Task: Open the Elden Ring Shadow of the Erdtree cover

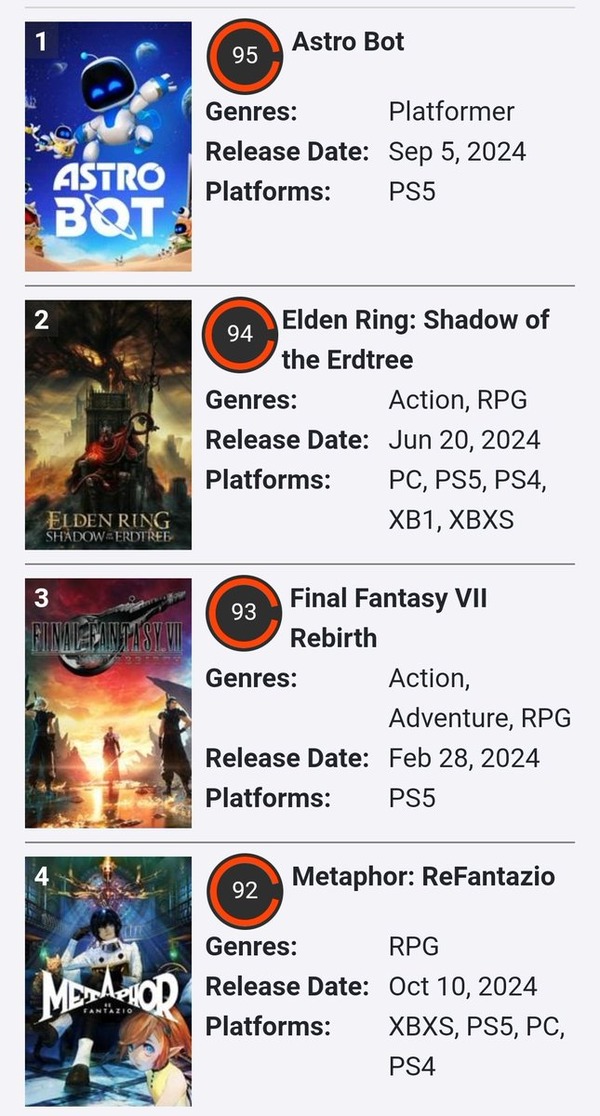Action: click(108, 425)
